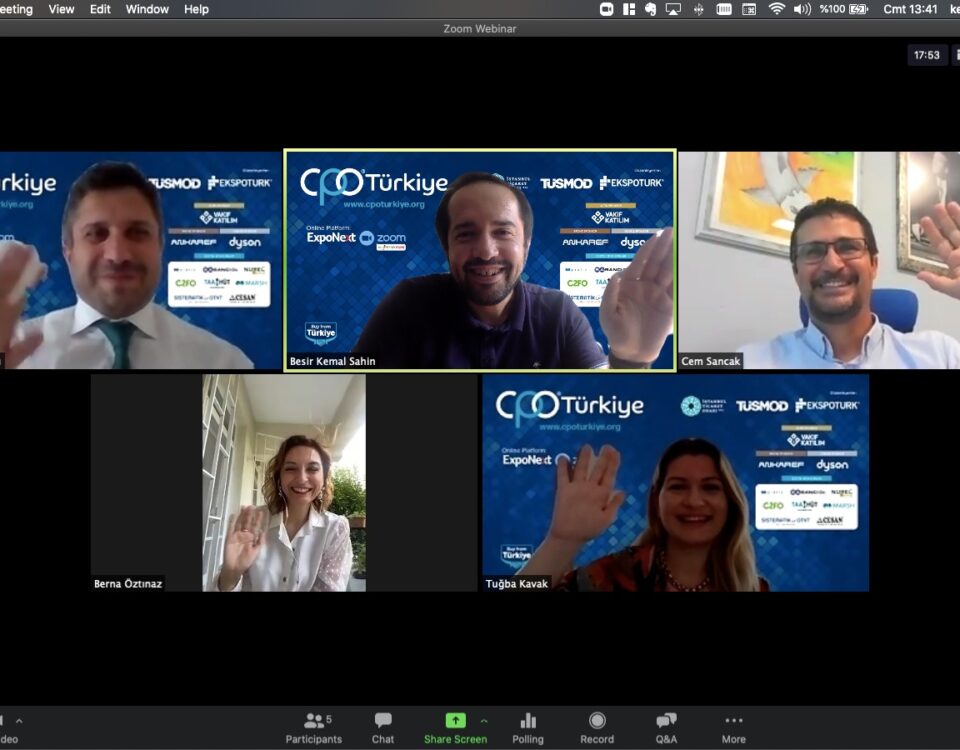The image size is (960, 750).
Task: Expand Share Screen options caret
Action: point(484,720)
